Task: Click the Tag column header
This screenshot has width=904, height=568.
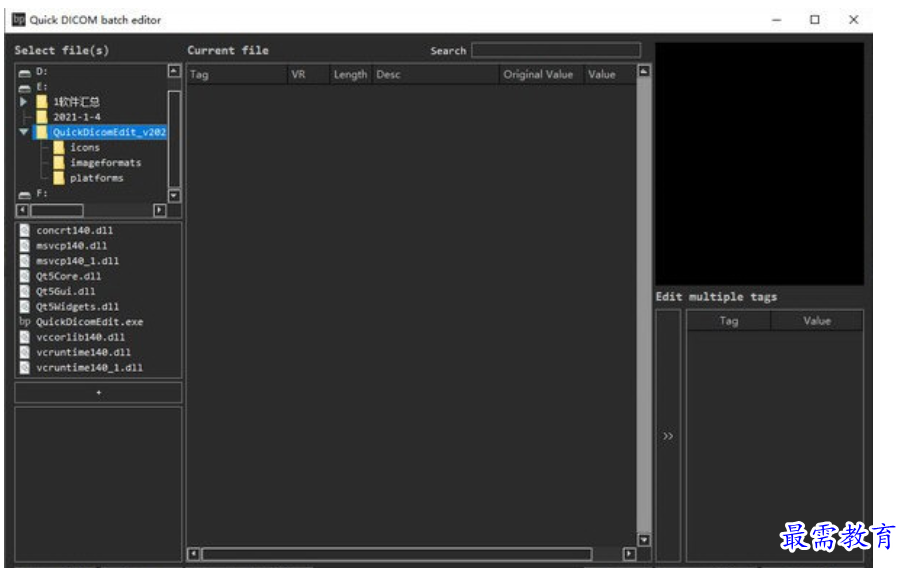Action: pyautogui.click(x=236, y=74)
